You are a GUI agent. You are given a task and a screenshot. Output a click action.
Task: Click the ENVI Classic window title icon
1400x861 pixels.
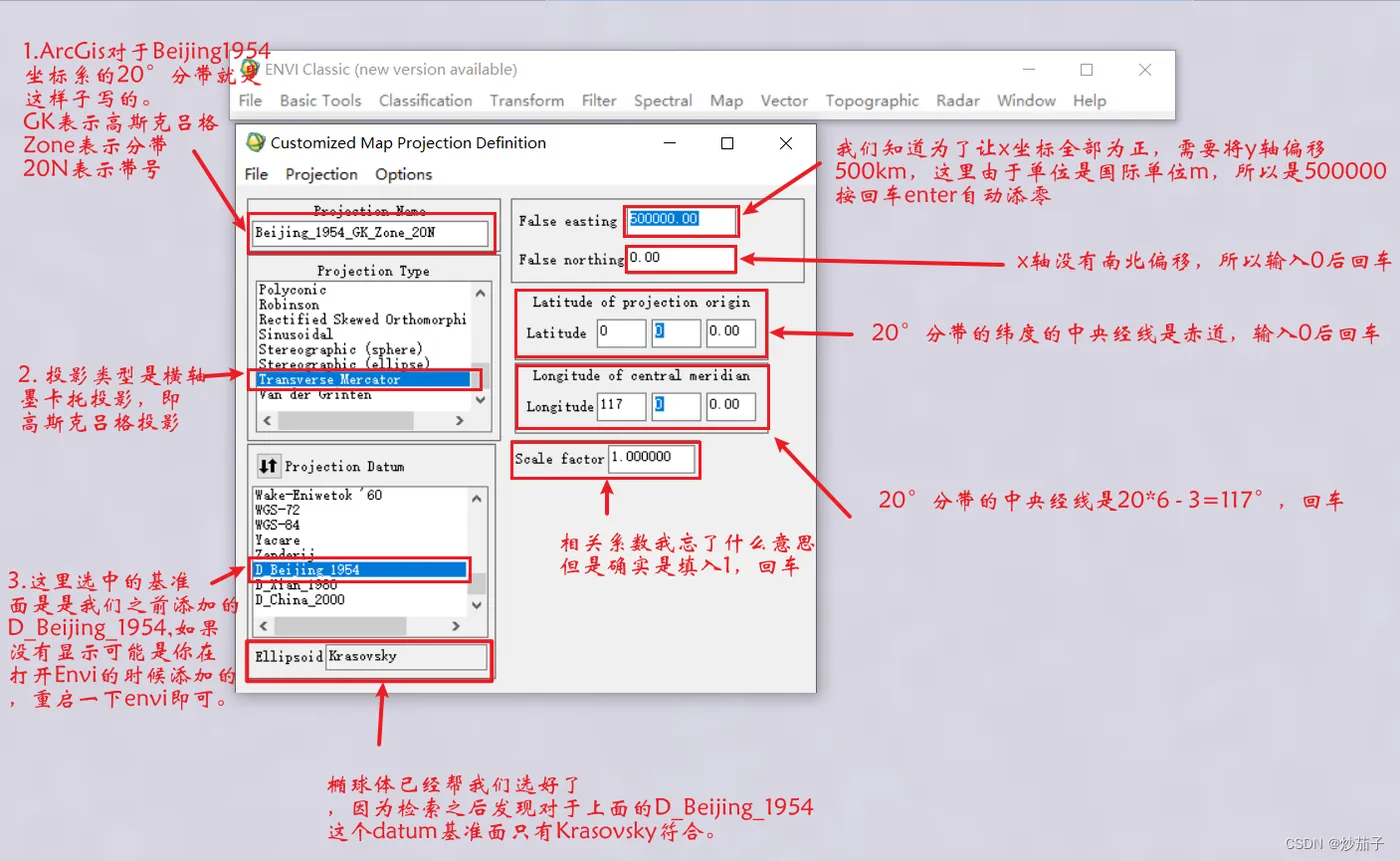coord(252,68)
